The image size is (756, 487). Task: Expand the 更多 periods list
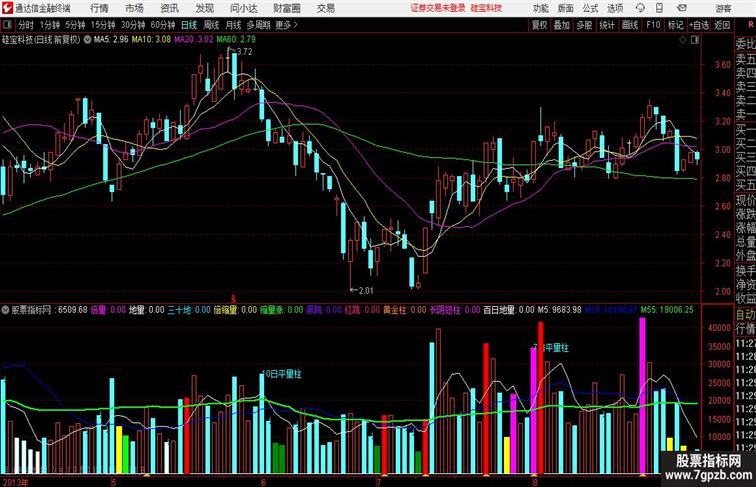click(x=286, y=25)
